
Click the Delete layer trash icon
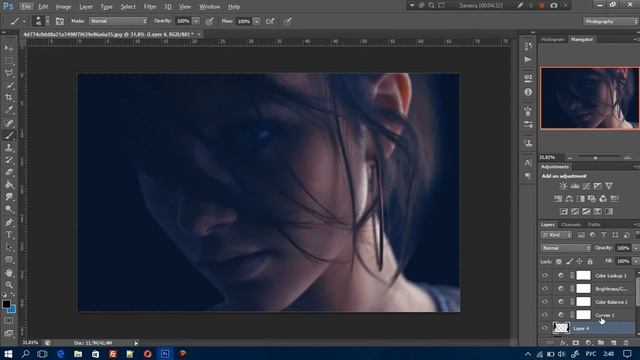[626, 343]
